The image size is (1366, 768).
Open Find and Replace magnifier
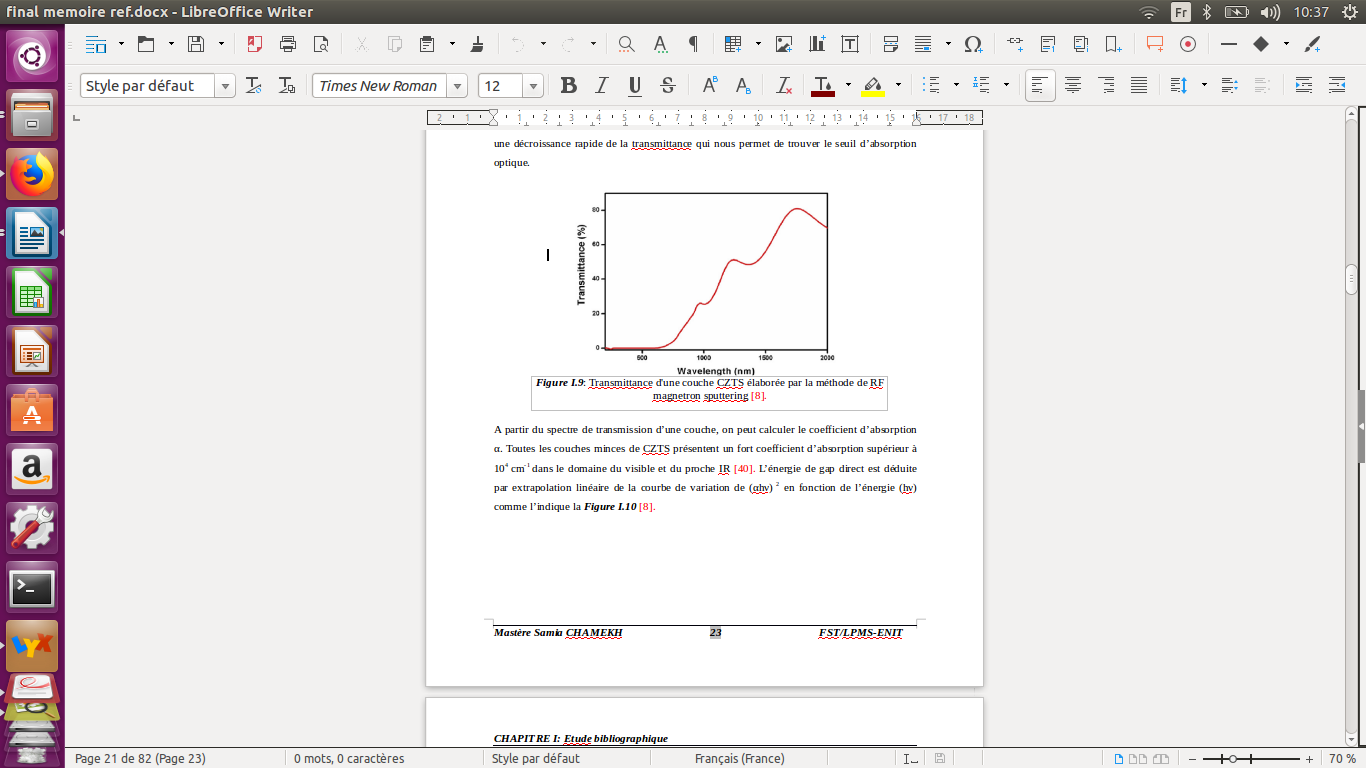626,44
